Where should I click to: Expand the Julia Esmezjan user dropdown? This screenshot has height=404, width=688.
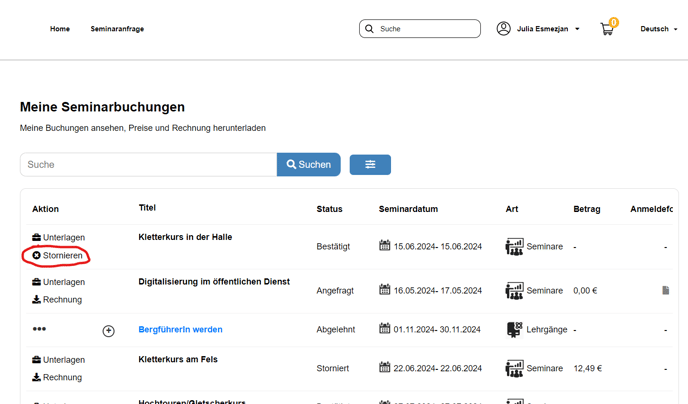click(547, 29)
